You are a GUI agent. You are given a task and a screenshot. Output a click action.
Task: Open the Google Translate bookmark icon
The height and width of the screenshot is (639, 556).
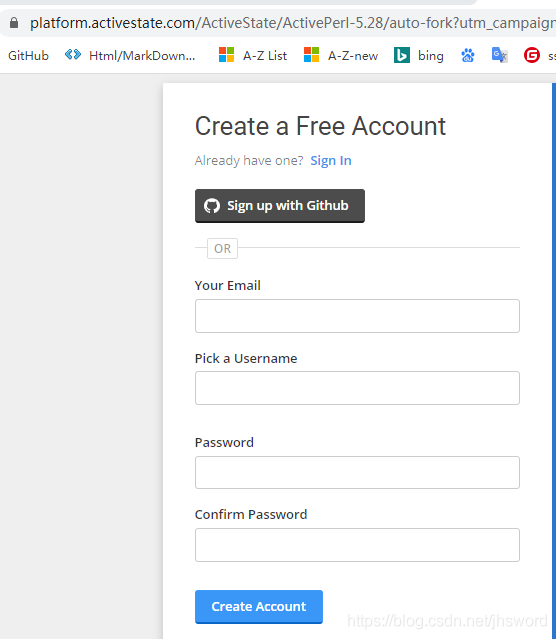499,55
